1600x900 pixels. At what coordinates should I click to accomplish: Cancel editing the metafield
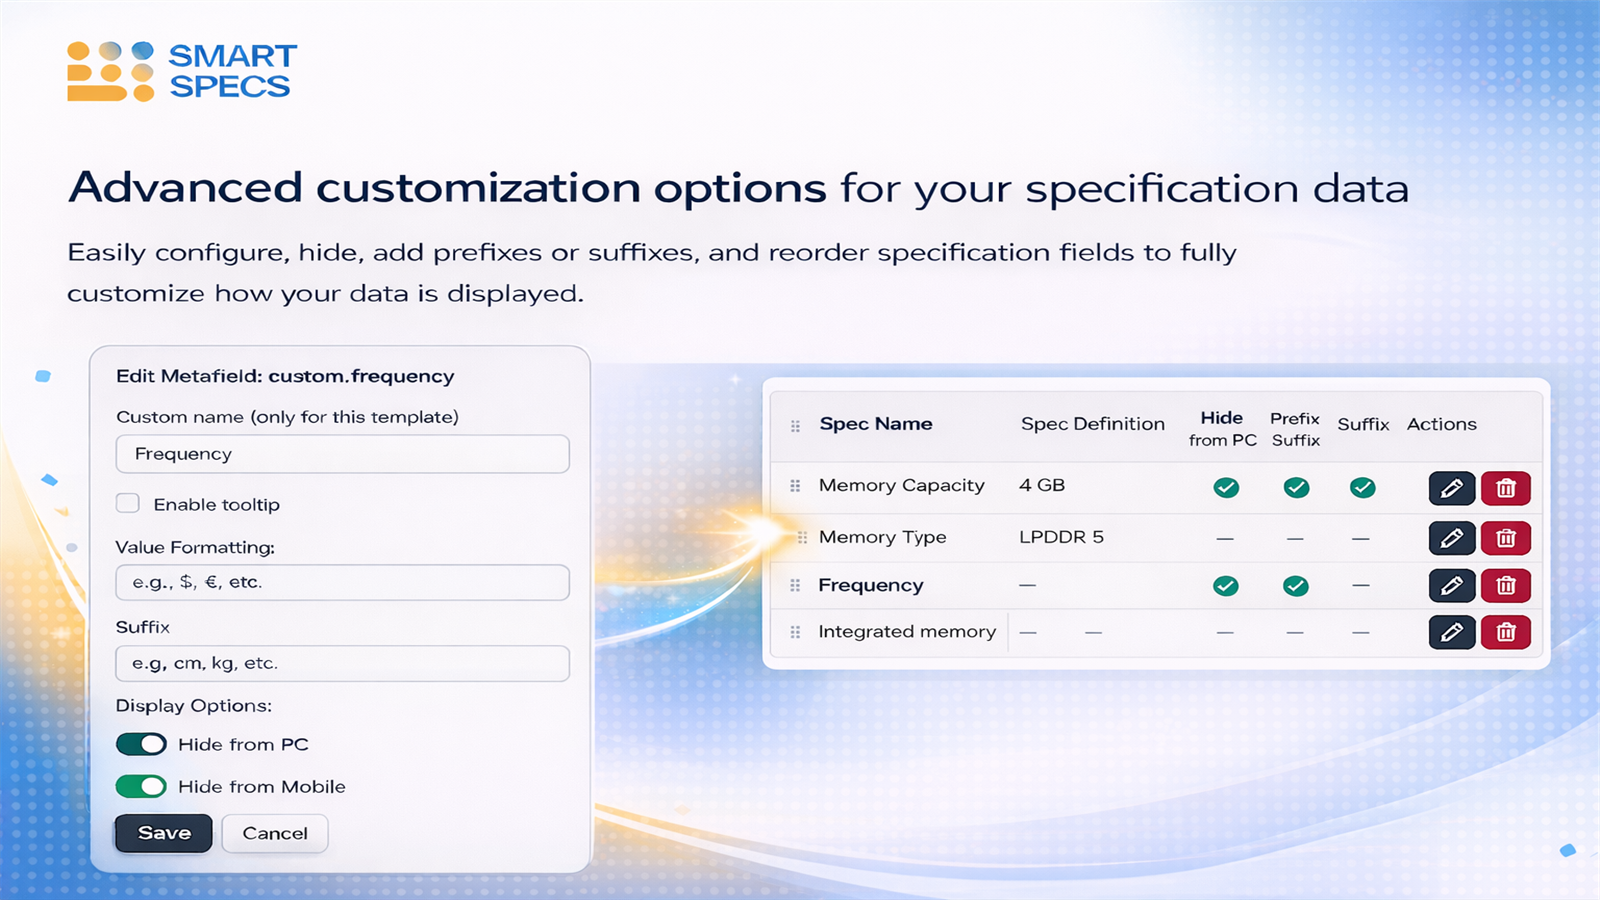(x=275, y=833)
